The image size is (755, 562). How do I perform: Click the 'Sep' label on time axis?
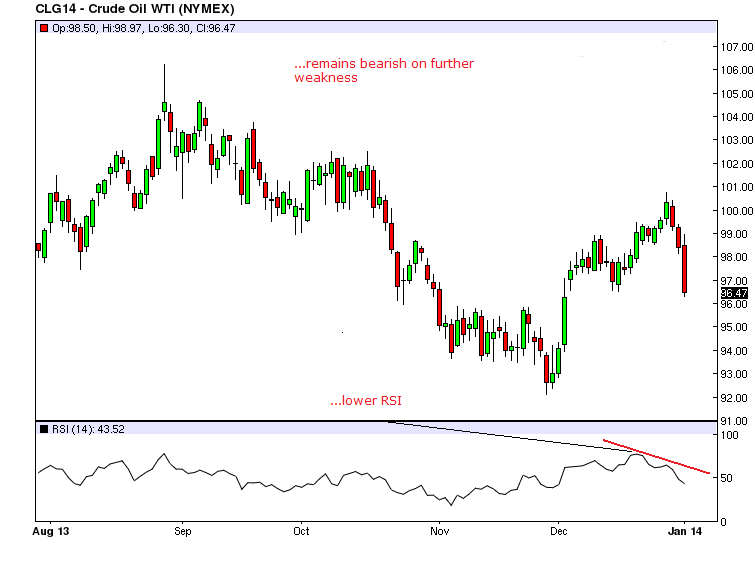pos(183,535)
